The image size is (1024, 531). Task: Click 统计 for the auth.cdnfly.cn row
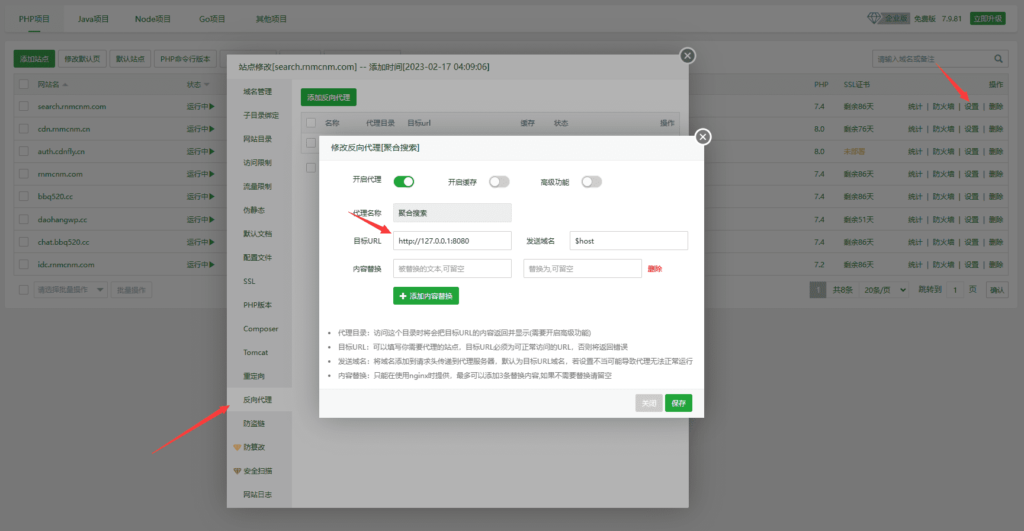(914, 152)
